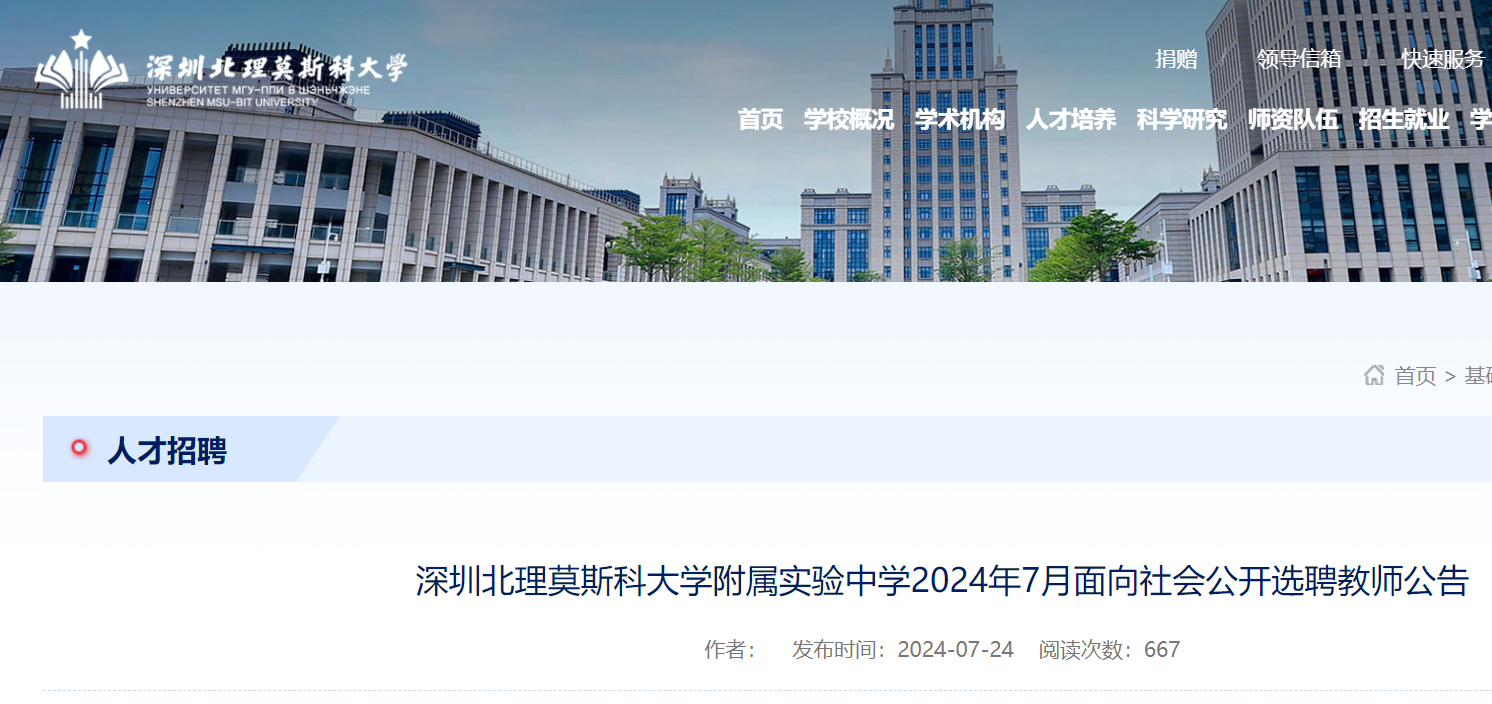1492x704 pixels.
Task: Click the 阅读次数：667 read count
Action: point(1109,650)
